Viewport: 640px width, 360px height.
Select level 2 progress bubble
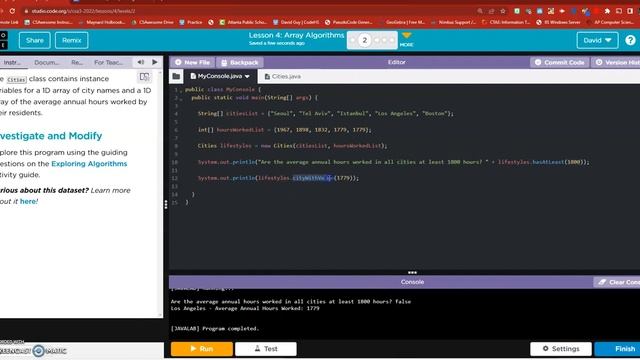[364, 40]
